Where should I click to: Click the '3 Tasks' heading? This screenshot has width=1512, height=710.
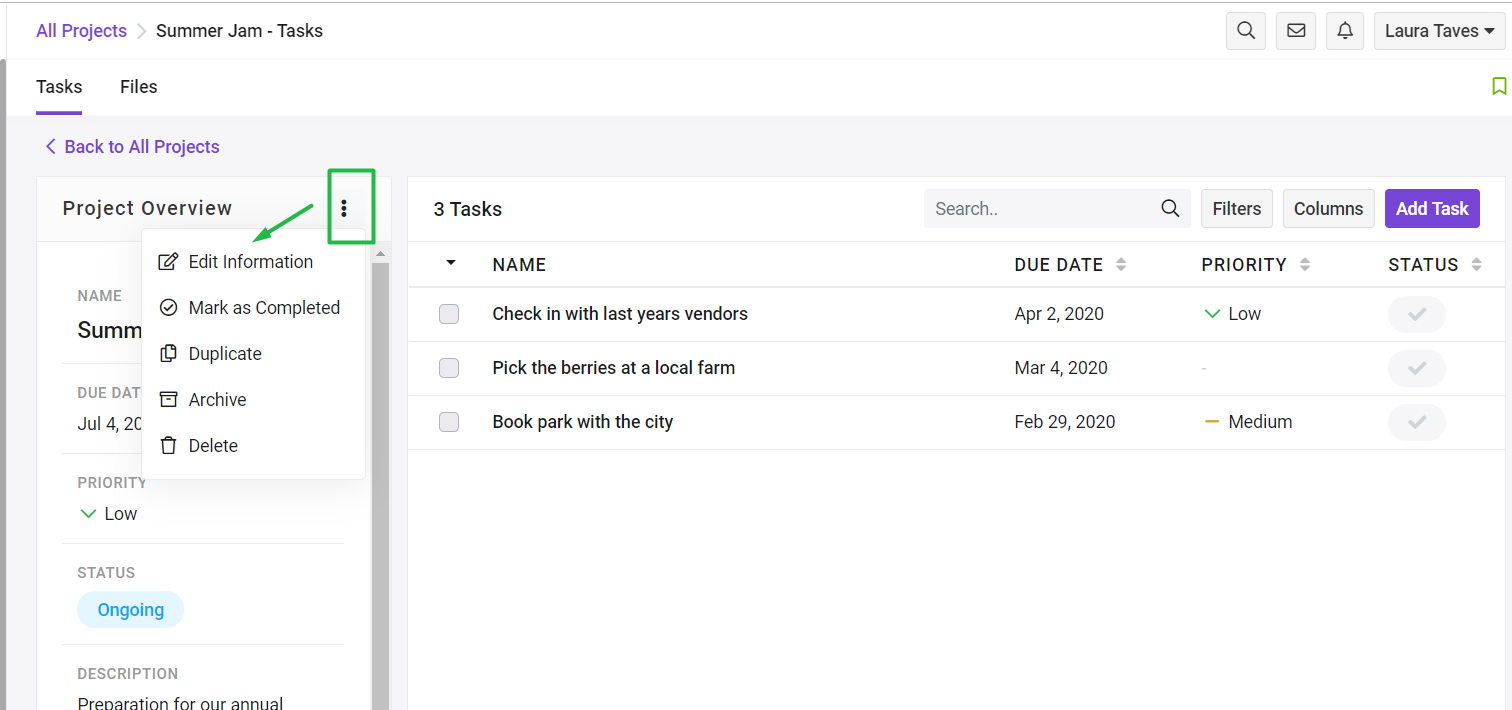click(x=468, y=209)
